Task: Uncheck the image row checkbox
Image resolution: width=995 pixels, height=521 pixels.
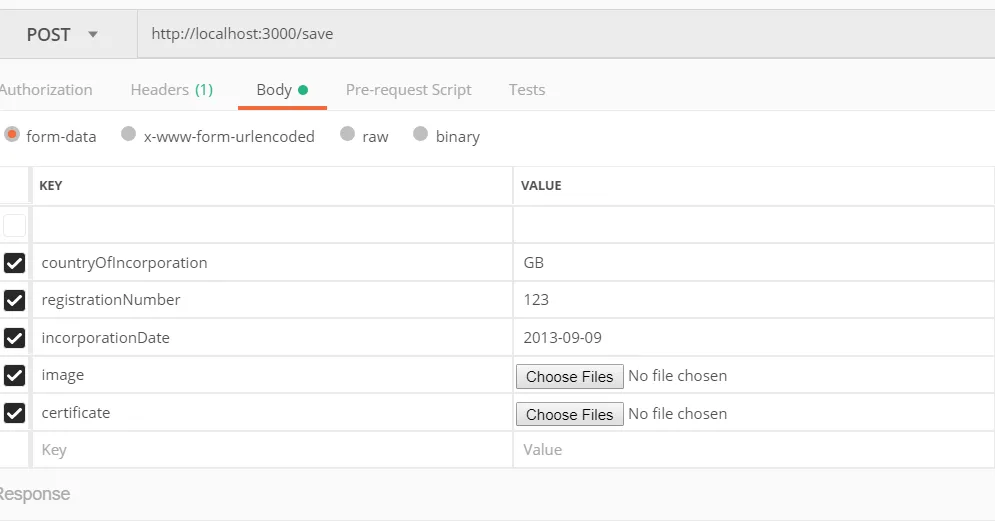Action: (x=14, y=376)
